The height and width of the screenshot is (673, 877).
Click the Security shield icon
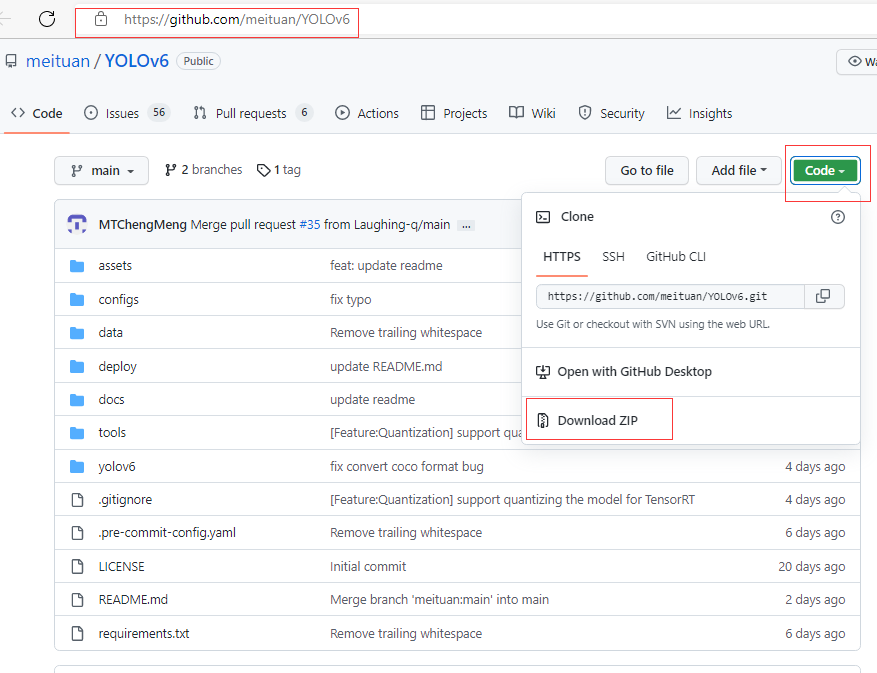[584, 113]
